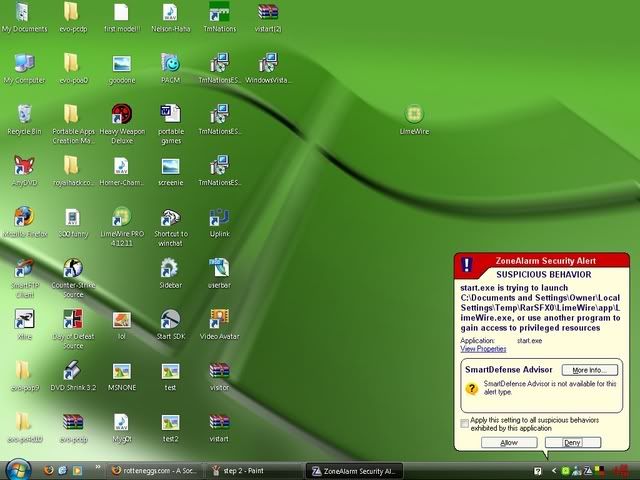
Task: Deny the ZoneAlarm suspicious behavior request
Action: tap(573, 442)
